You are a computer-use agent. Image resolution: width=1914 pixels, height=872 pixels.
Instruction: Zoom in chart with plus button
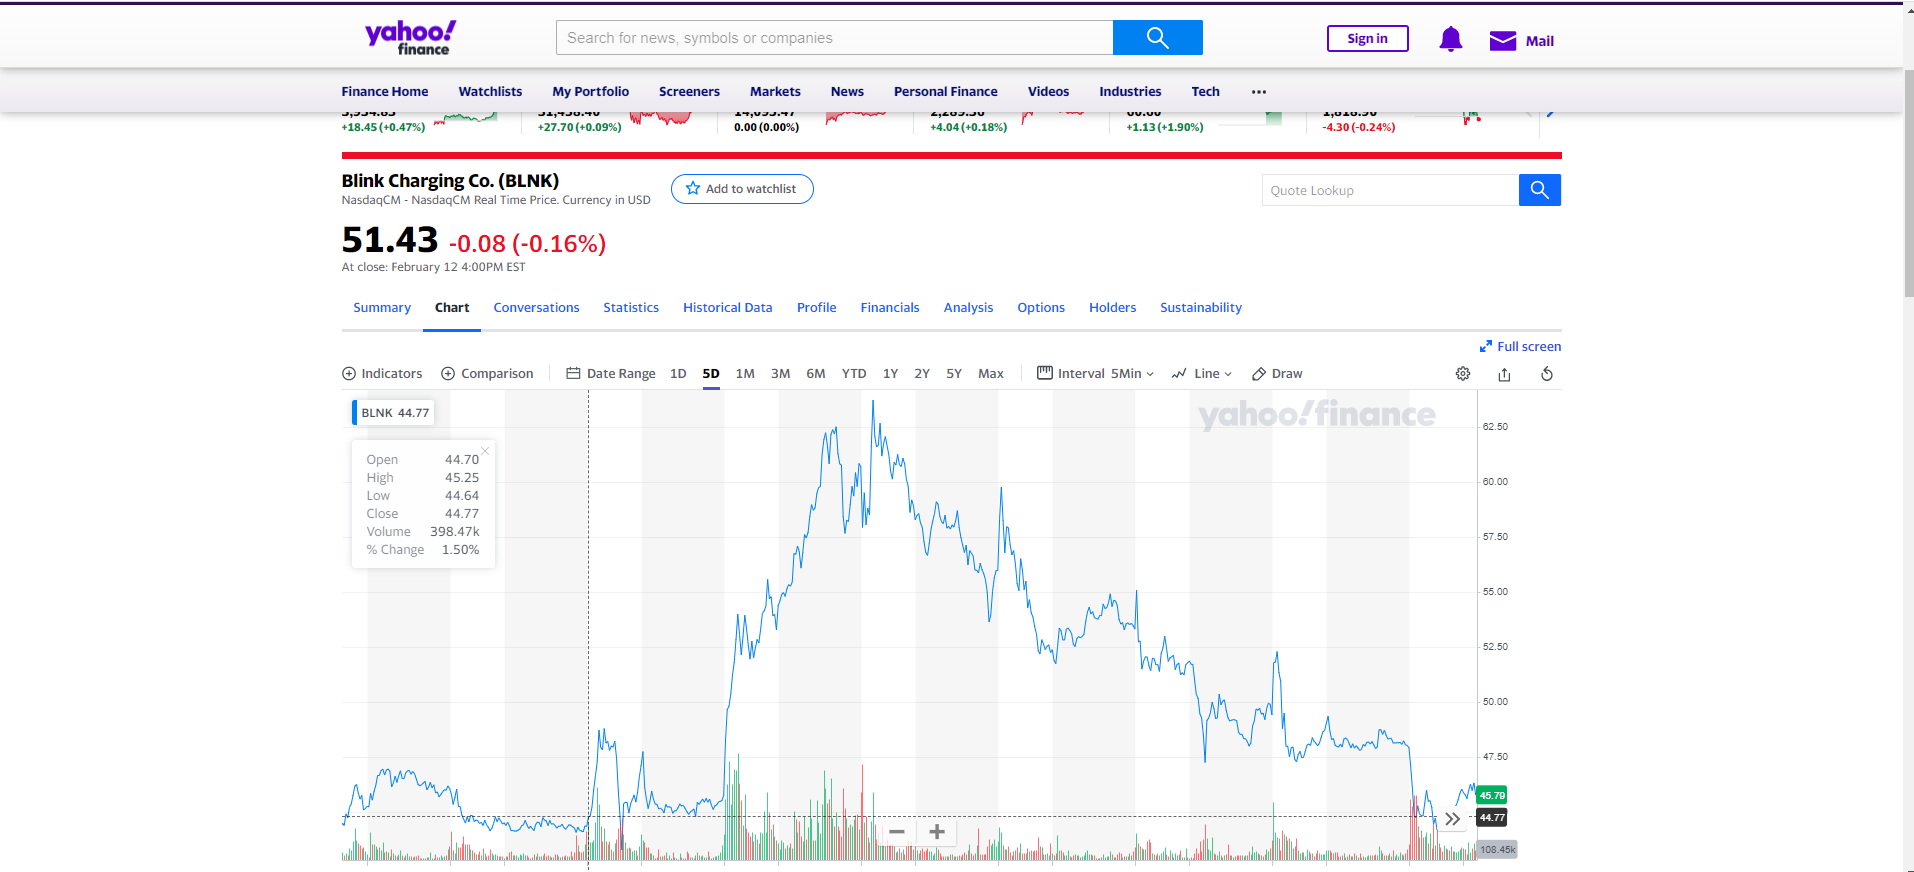[937, 832]
